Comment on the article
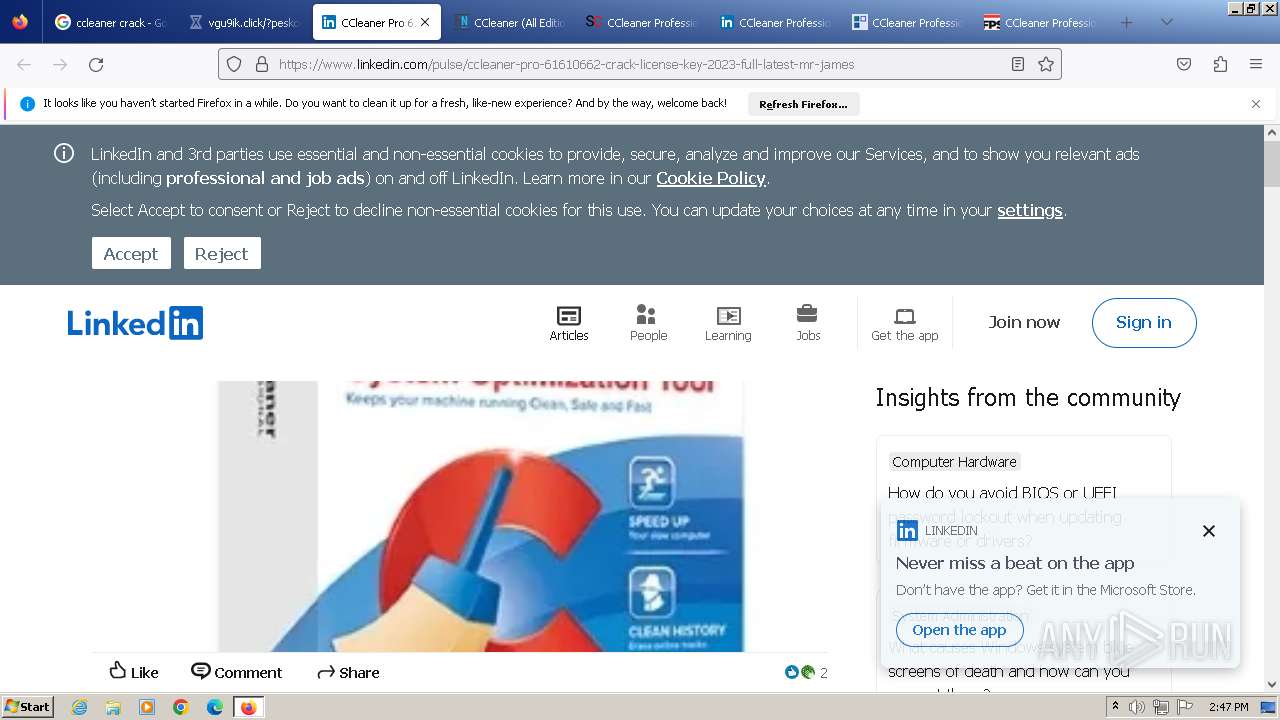This screenshot has width=1280, height=720. pos(236,672)
